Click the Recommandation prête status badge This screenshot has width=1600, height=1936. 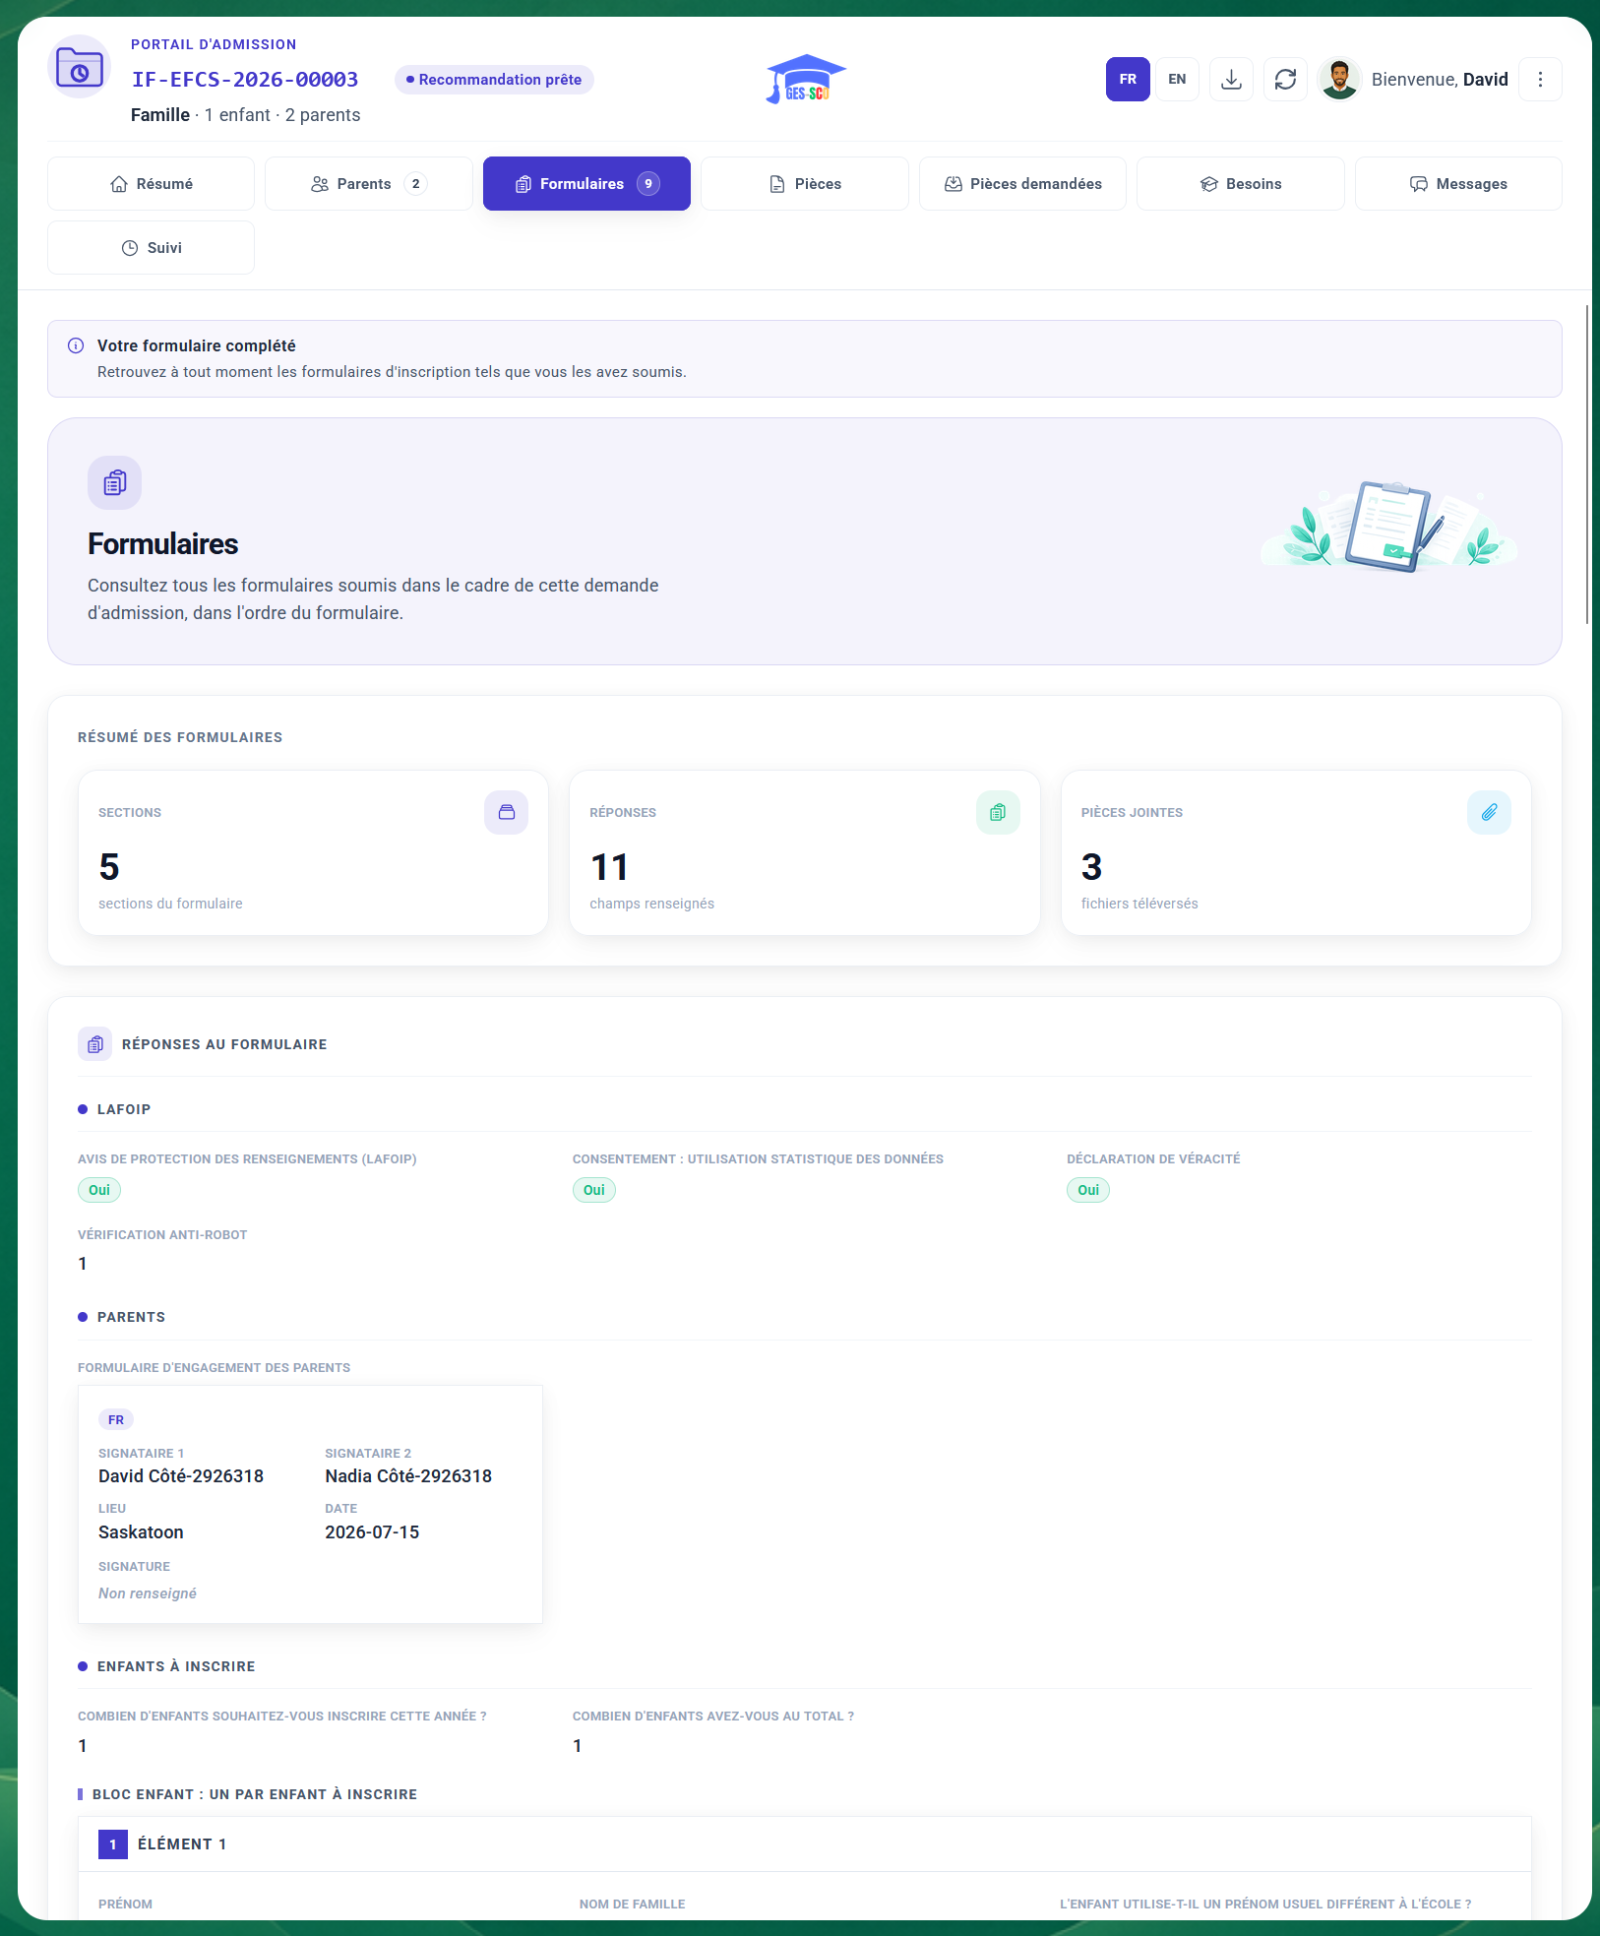pyautogui.click(x=494, y=80)
